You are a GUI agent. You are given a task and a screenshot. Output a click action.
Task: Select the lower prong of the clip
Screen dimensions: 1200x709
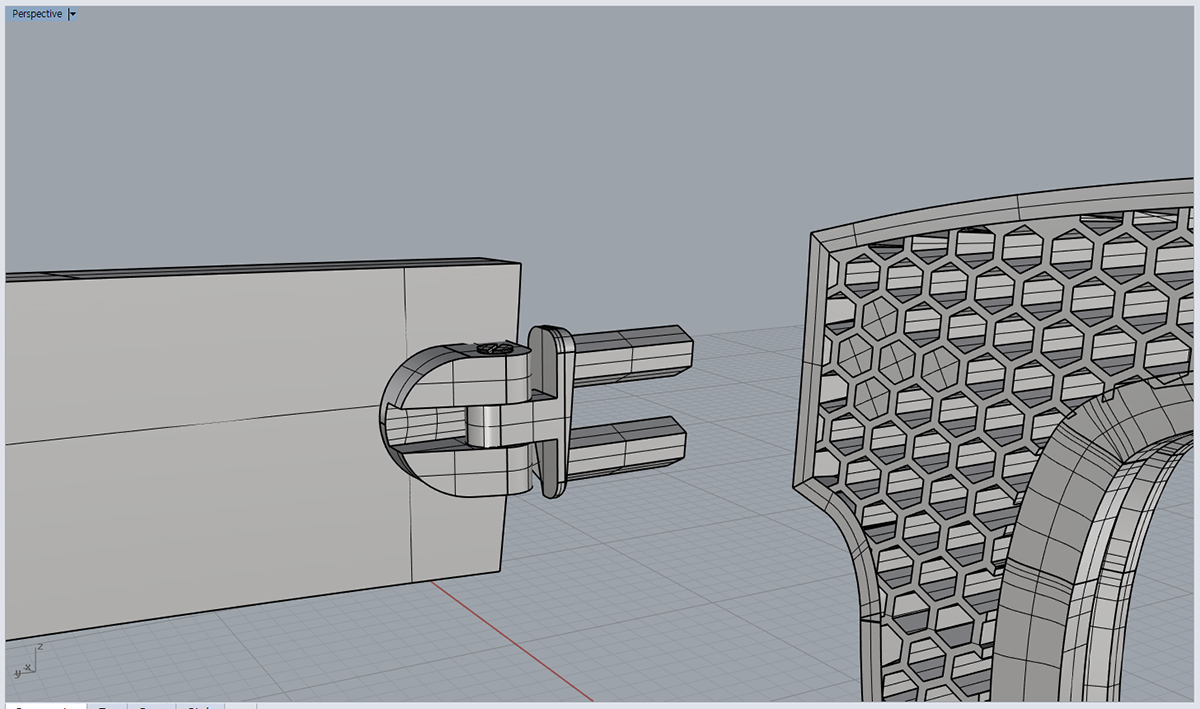tap(630, 443)
